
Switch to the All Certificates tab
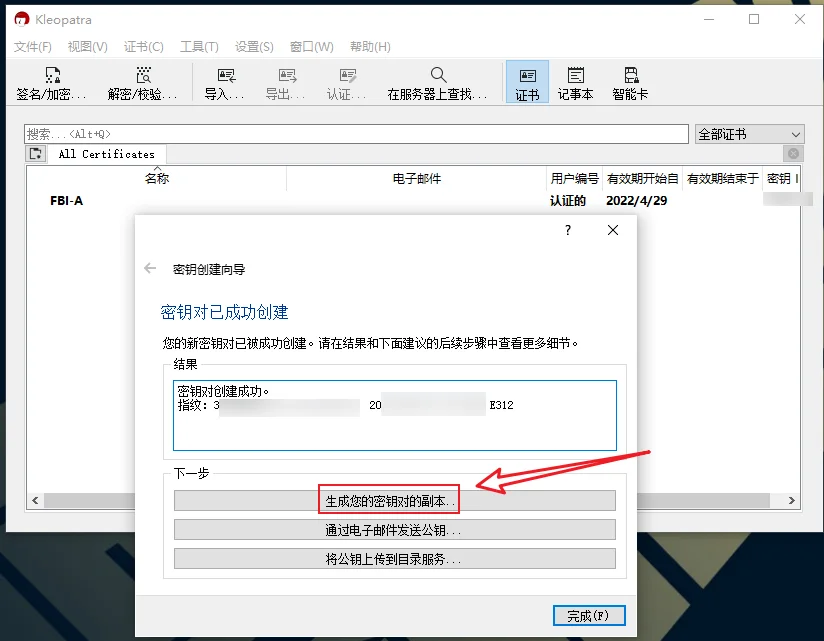(106, 154)
